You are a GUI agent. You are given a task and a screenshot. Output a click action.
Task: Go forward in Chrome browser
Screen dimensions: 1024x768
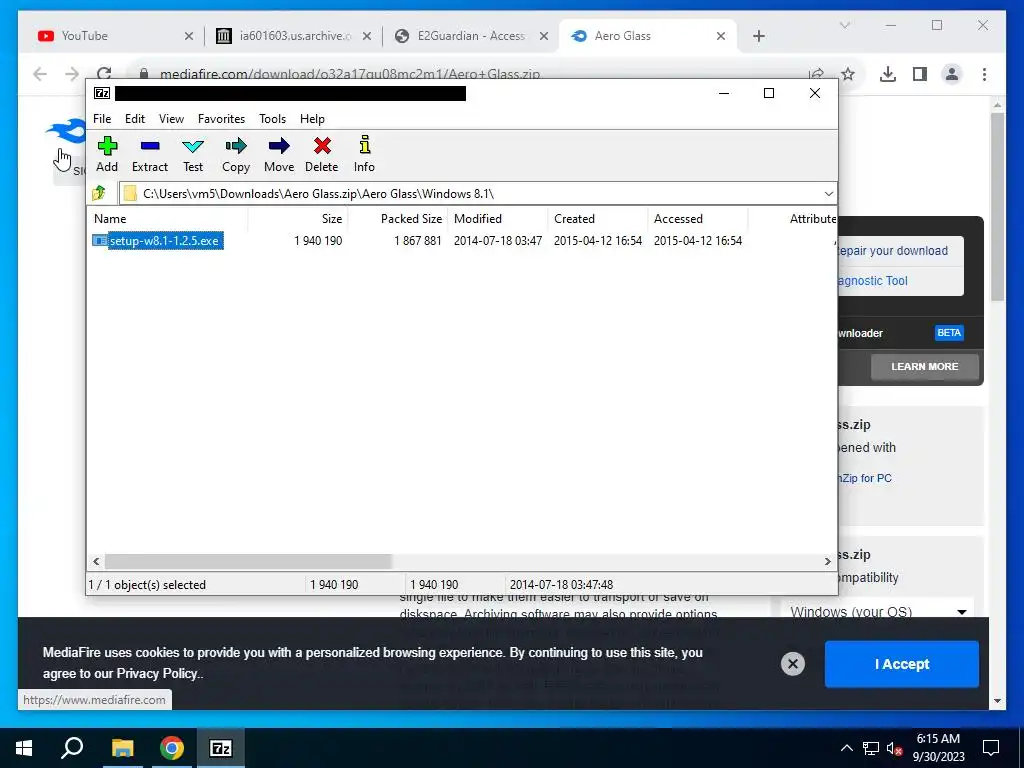point(72,74)
